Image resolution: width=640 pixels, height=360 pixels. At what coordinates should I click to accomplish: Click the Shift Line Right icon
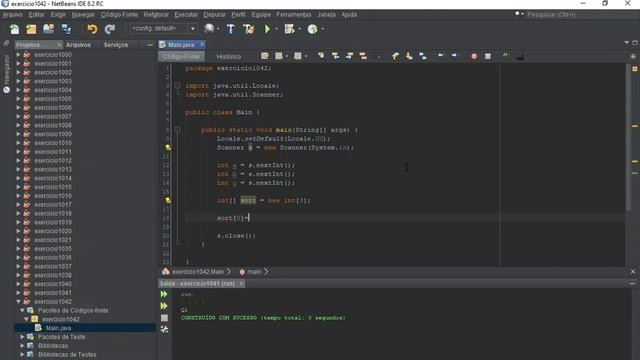(454, 56)
